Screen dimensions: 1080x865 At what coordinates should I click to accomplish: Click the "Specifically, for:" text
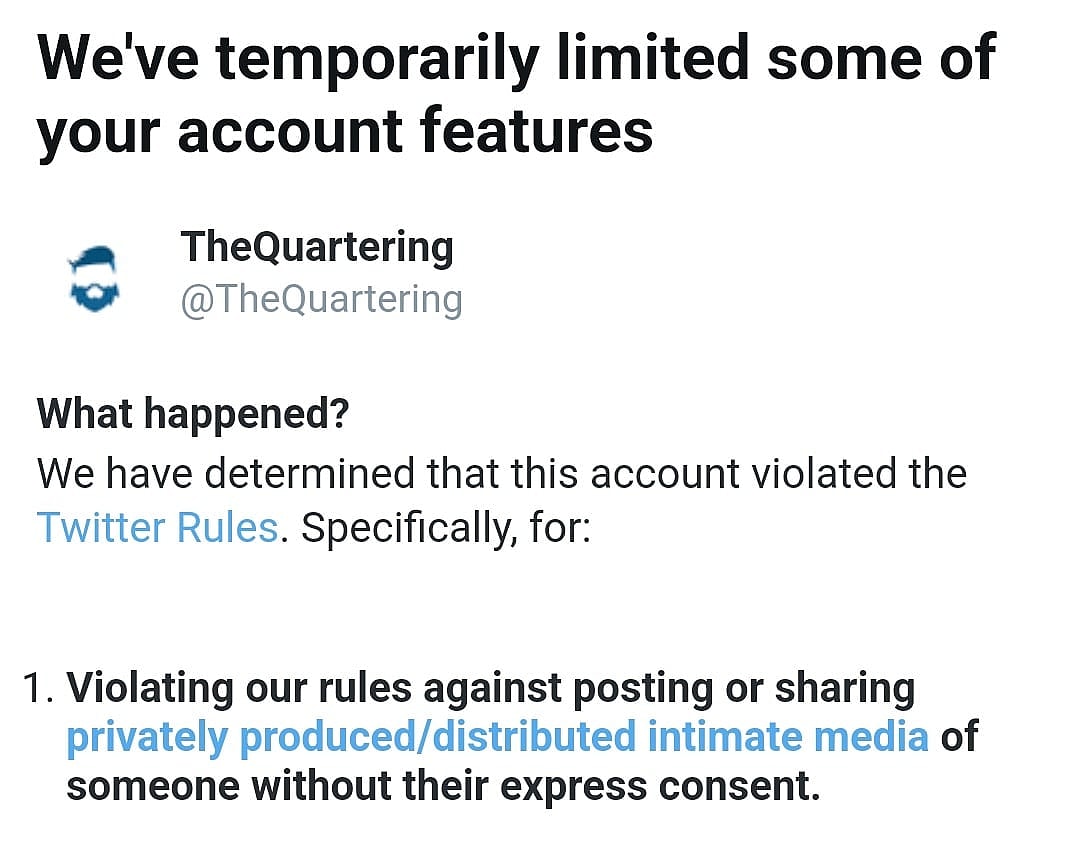pyautogui.click(x=446, y=527)
